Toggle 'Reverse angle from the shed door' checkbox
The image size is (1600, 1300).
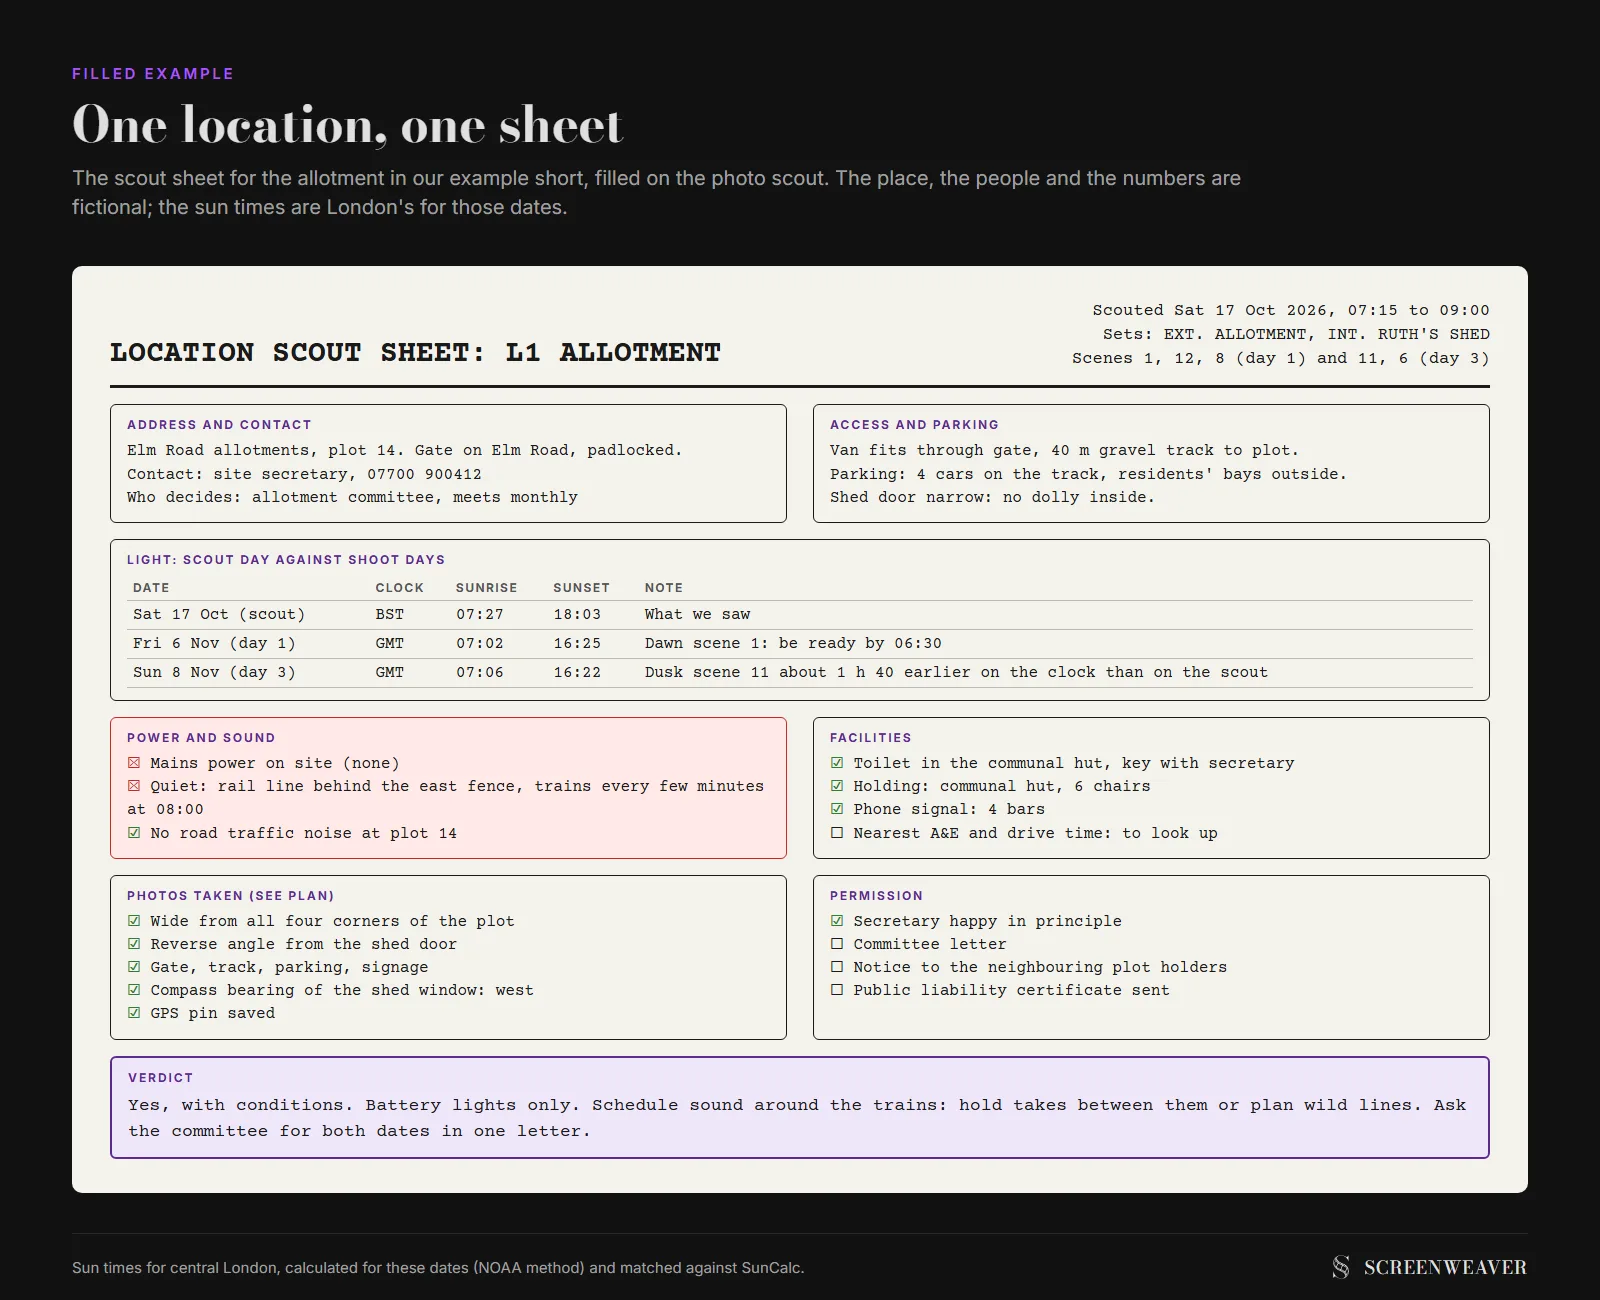tap(134, 944)
